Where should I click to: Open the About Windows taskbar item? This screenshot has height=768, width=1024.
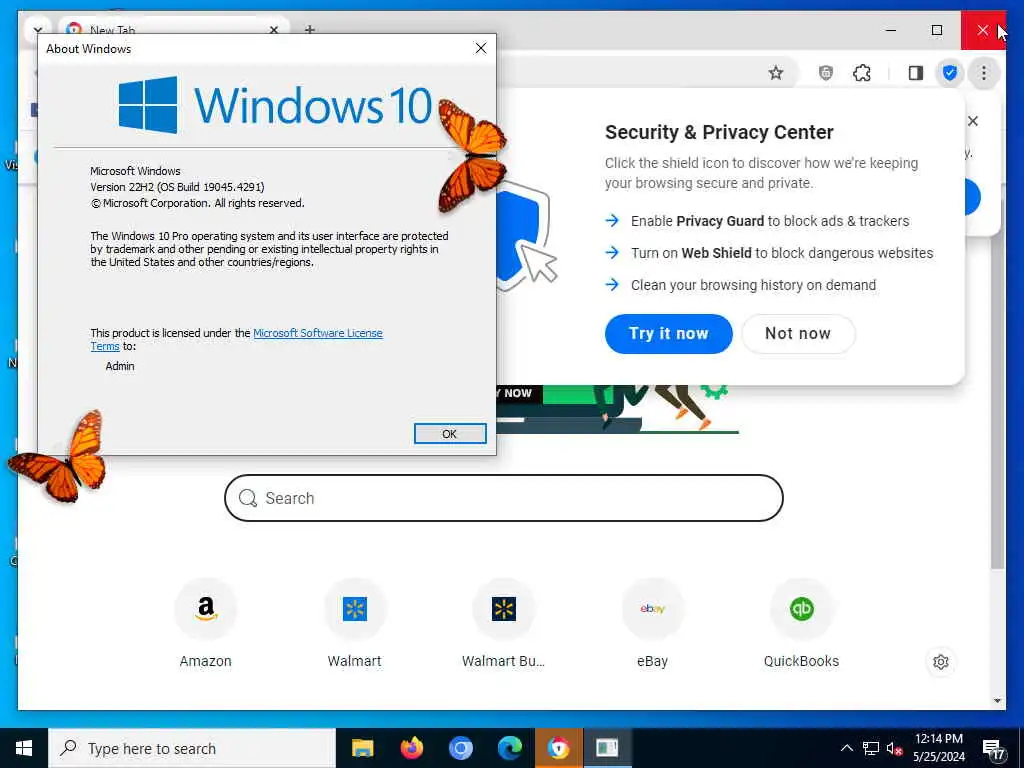(607, 748)
